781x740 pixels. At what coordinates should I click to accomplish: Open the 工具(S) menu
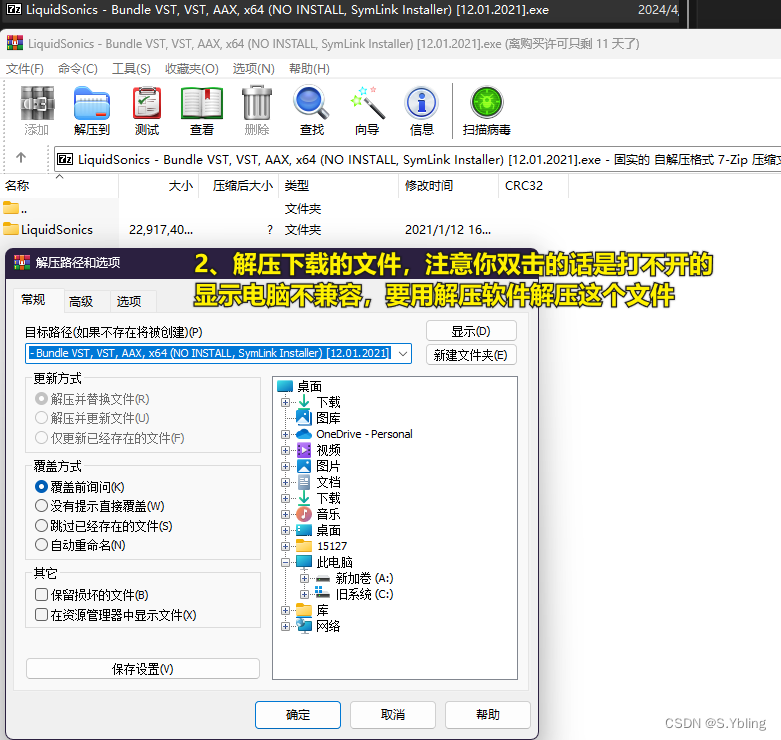[x=131, y=69]
